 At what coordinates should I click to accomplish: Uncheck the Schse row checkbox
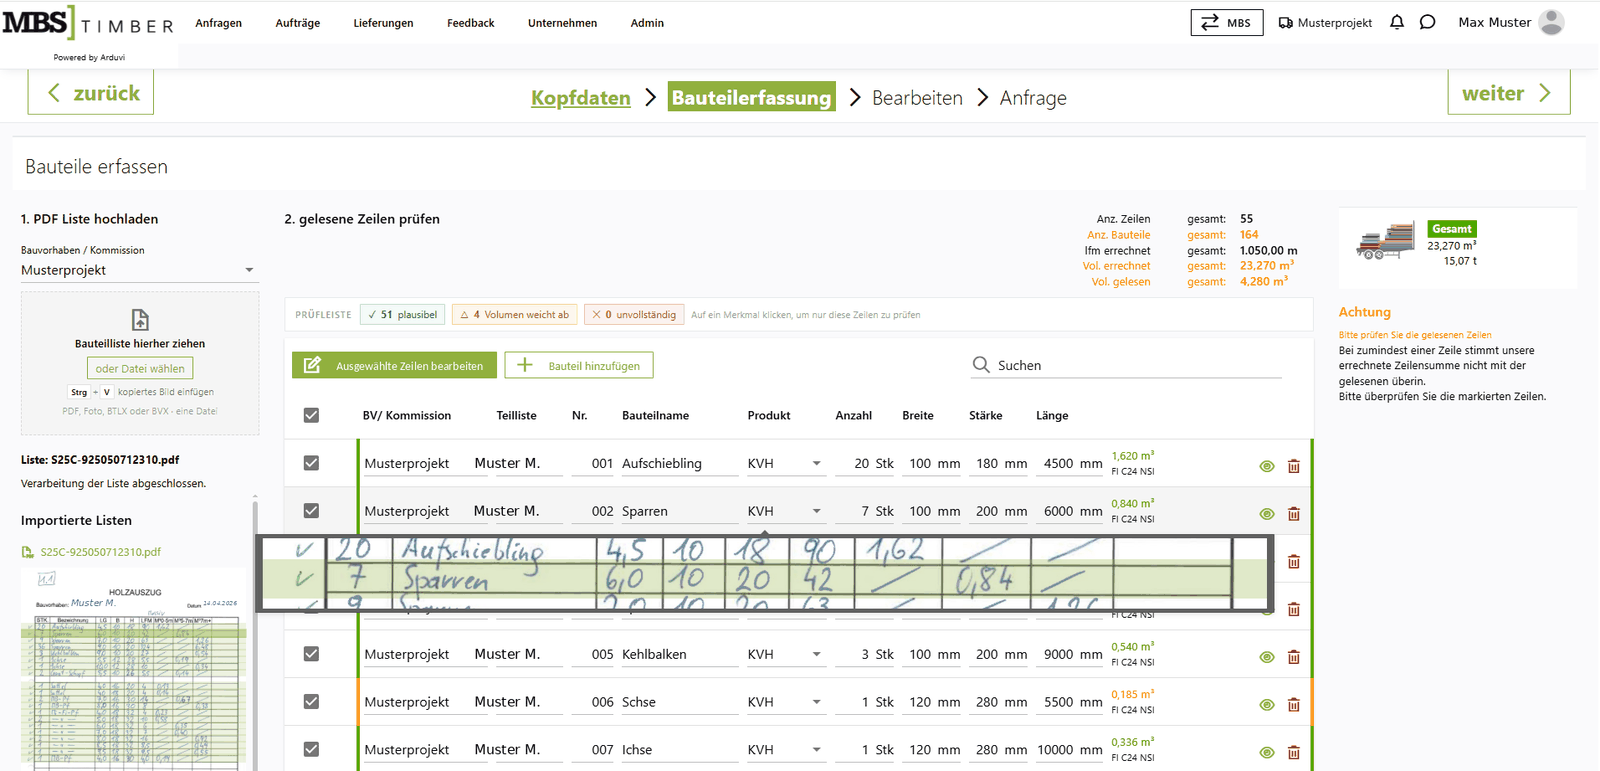point(311,702)
